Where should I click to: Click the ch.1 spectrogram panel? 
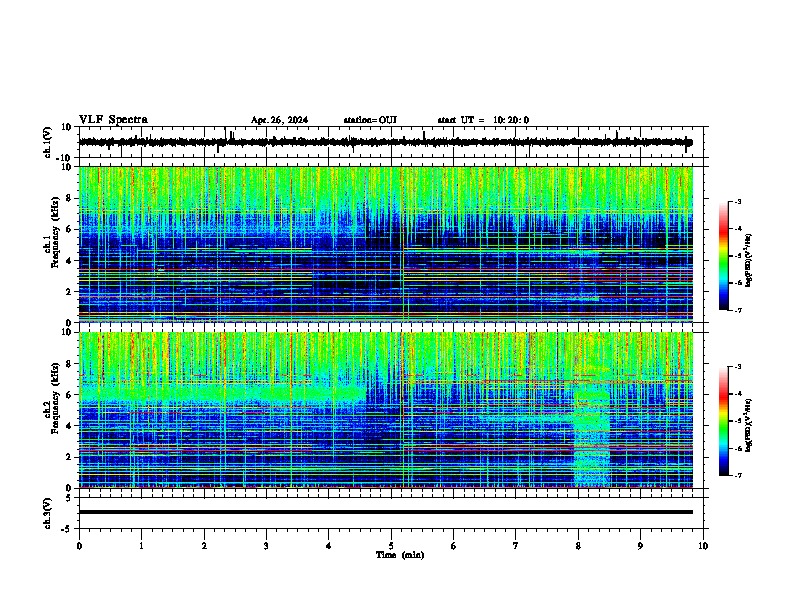[x=386, y=244]
